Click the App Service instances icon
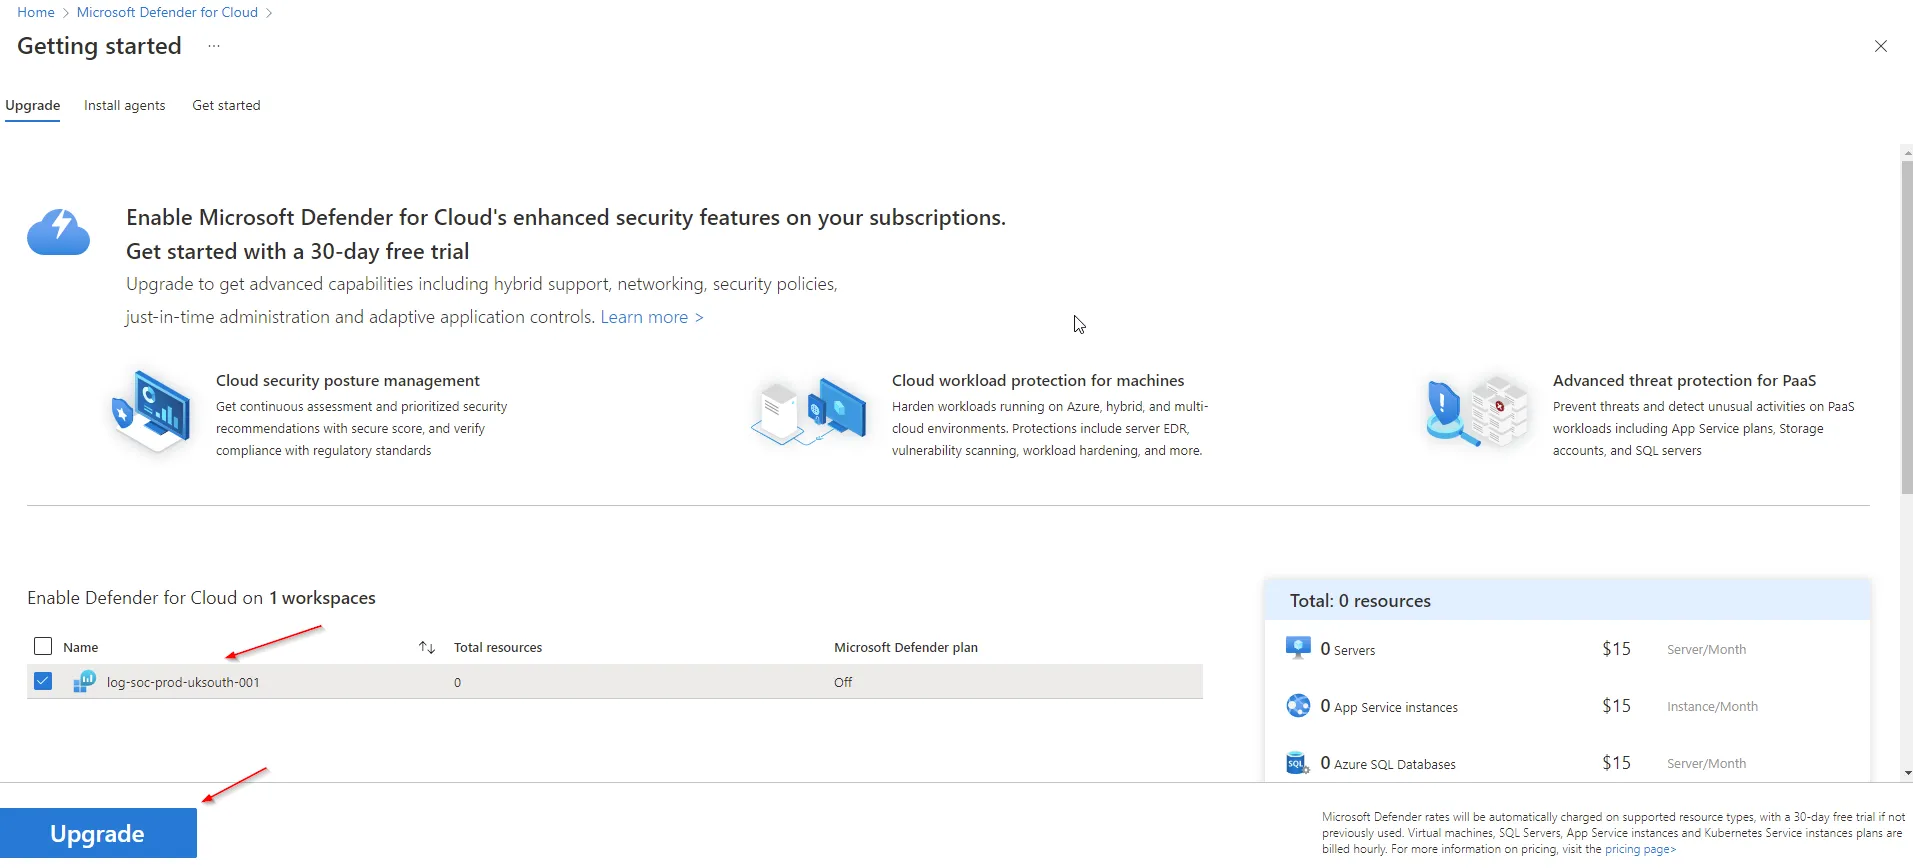The height and width of the screenshot is (868, 1913). click(1298, 706)
